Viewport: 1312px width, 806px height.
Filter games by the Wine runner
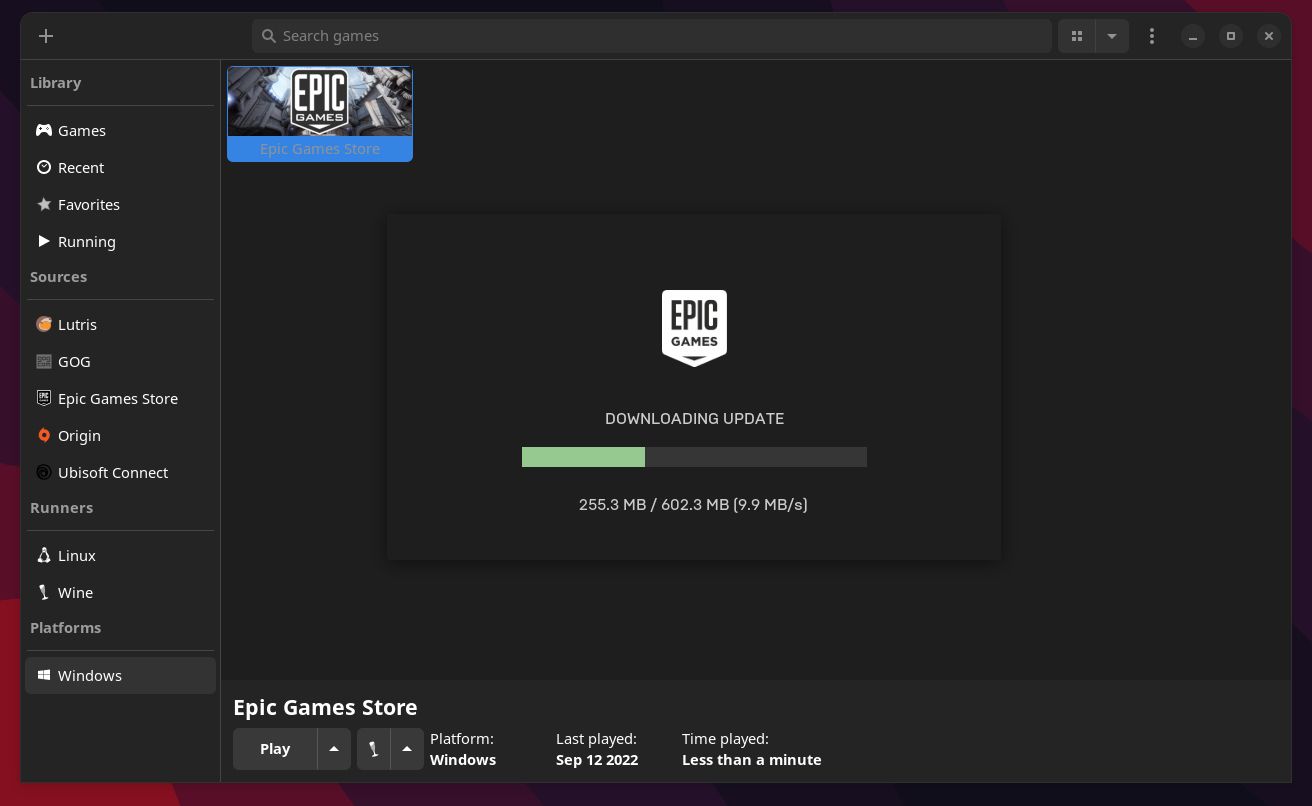tap(75, 592)
